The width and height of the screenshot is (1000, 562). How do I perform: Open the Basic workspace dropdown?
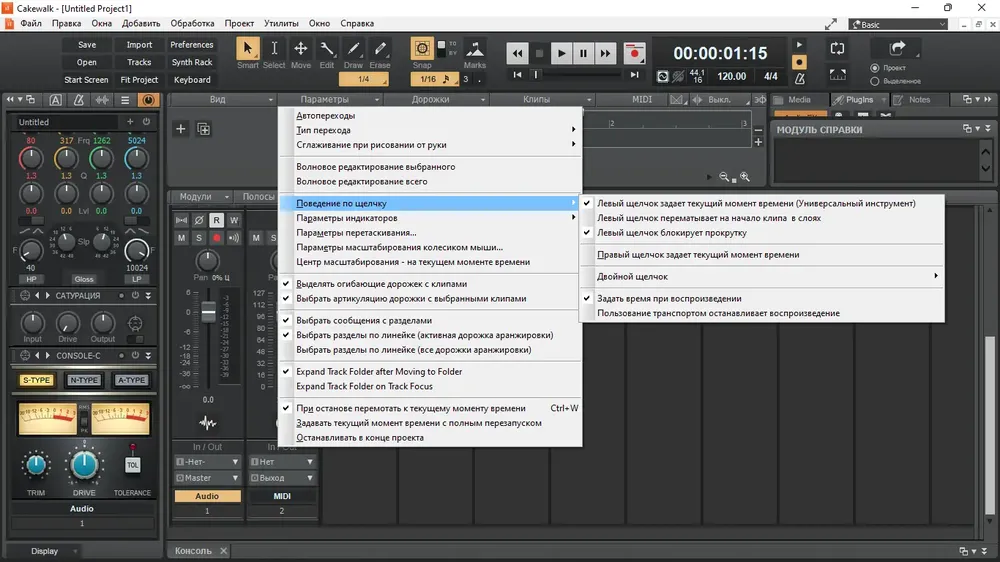[x=899, y=24]
